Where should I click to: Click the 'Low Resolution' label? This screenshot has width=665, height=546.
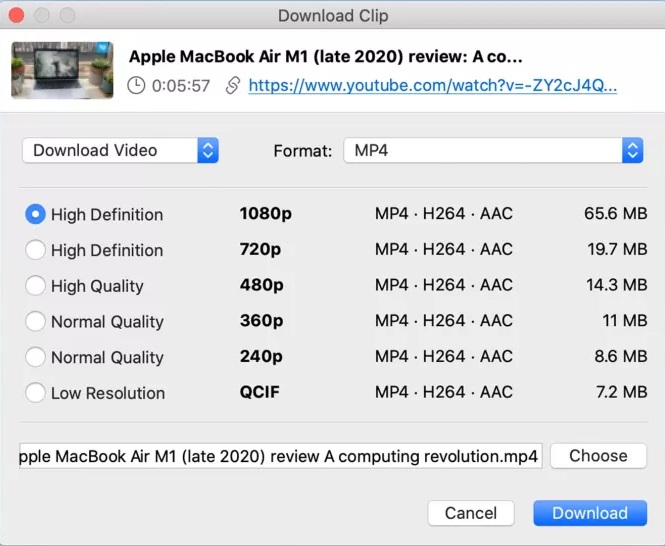tap(108, 393)
